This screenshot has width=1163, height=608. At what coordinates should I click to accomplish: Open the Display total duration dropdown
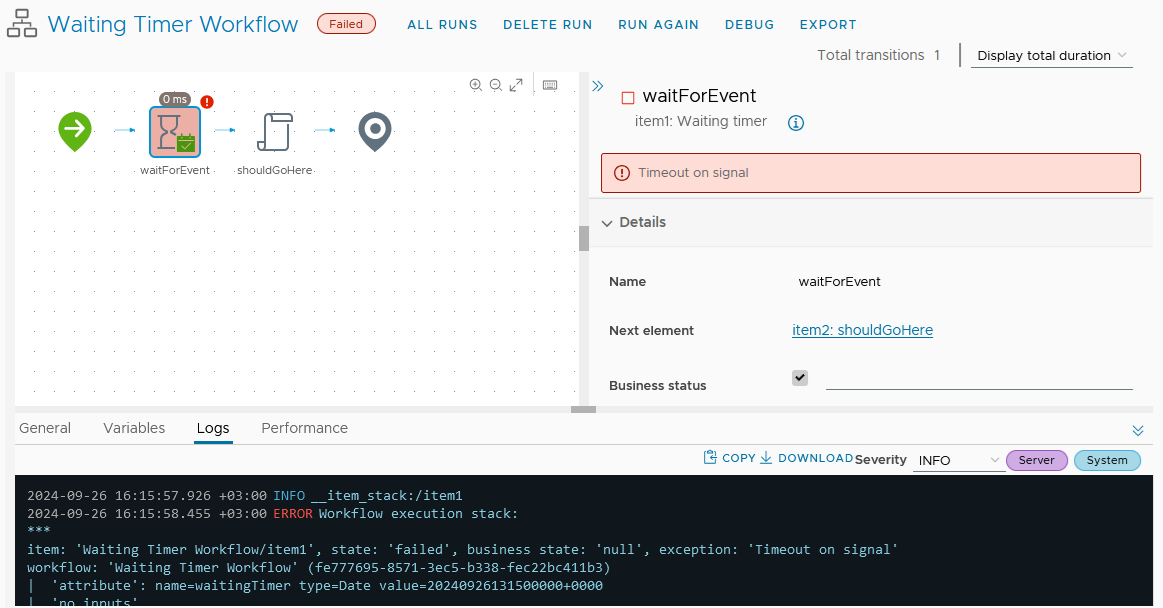(1052, 56)
